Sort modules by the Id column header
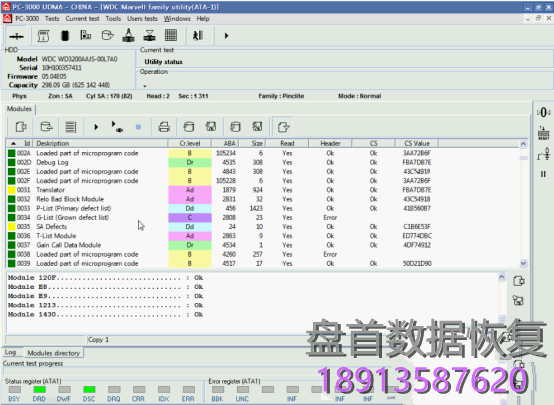Screen dimensions: 554x405 click(19, 143)
